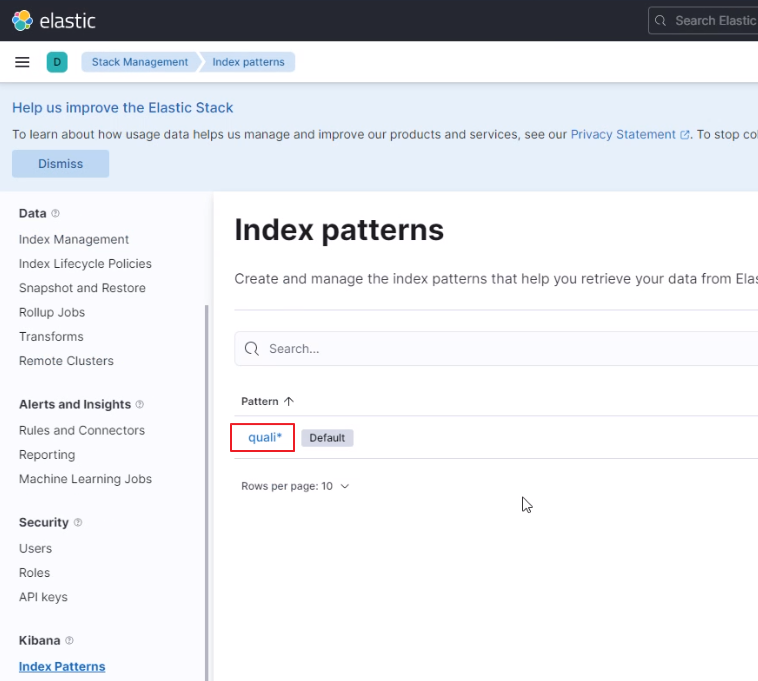Click the Default badge
Screen dimensions: 758x681
point(327,438)
